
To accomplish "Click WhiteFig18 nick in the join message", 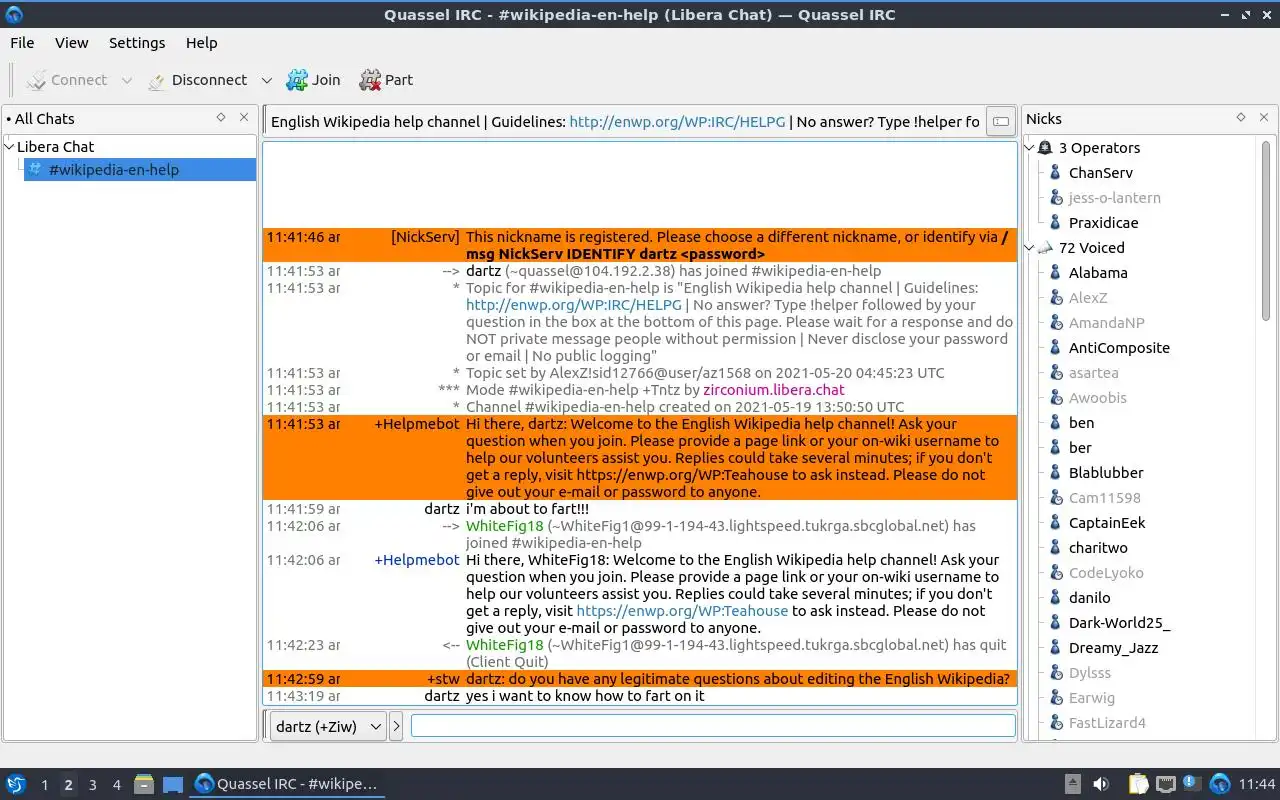I will click(x=504, y=526).
